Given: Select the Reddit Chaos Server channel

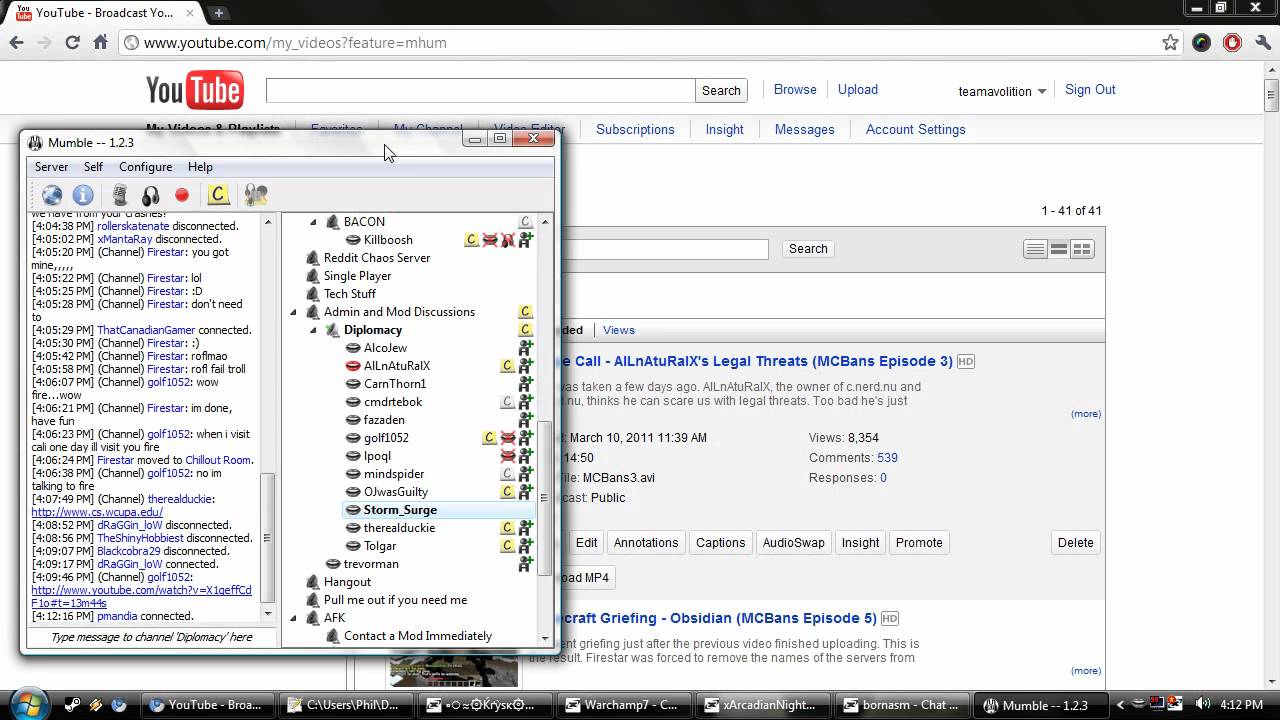Looking at the screenshot, I should (x=377, y=258).
